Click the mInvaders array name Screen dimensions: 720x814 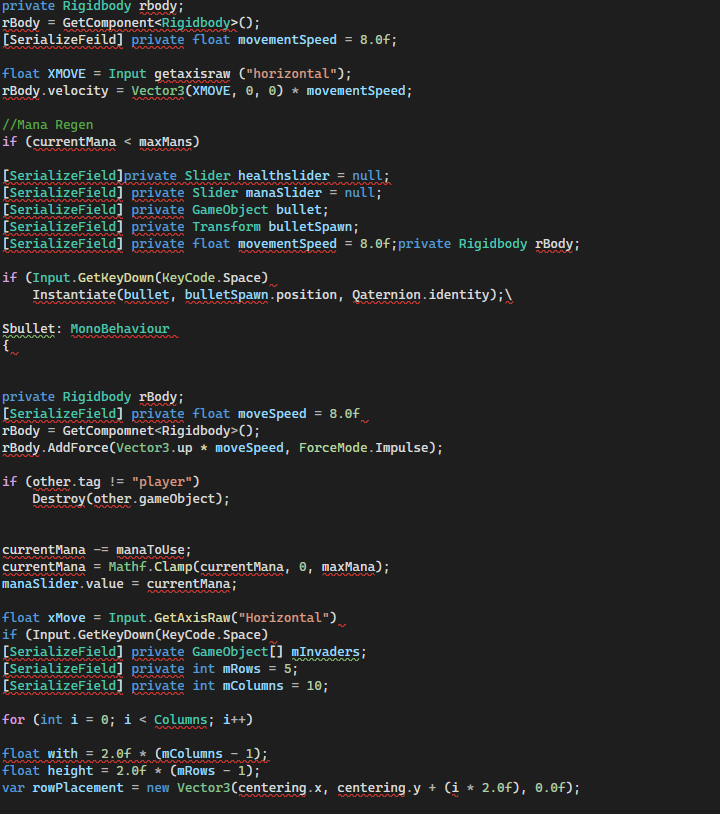(325, 652)
